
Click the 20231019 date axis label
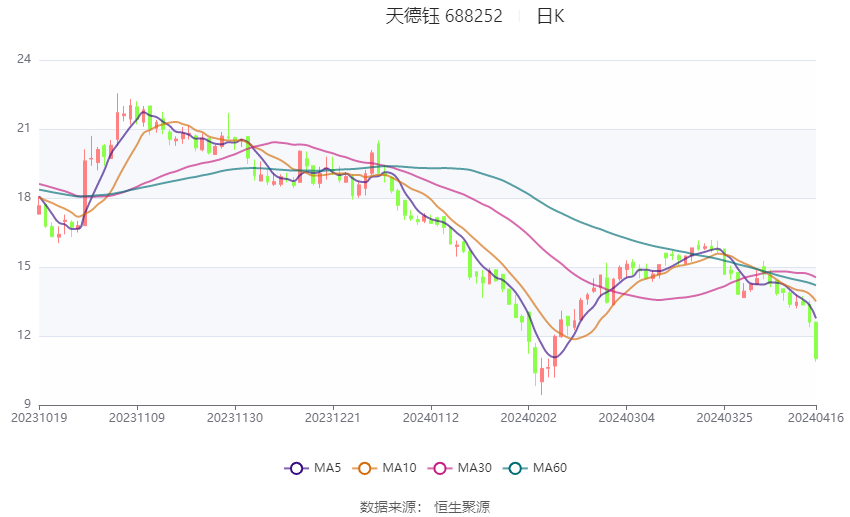39,418
